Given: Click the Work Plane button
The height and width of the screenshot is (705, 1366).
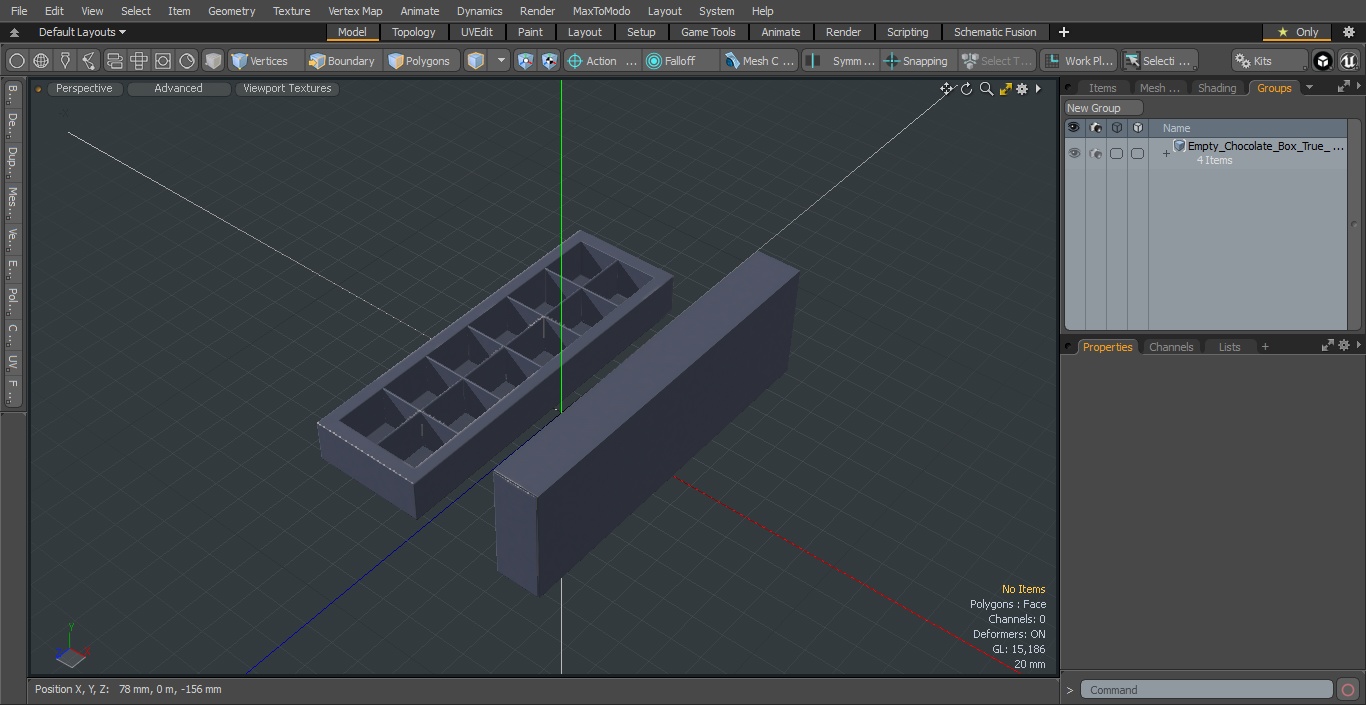Looking at the screenshot, I should 1078,61.
